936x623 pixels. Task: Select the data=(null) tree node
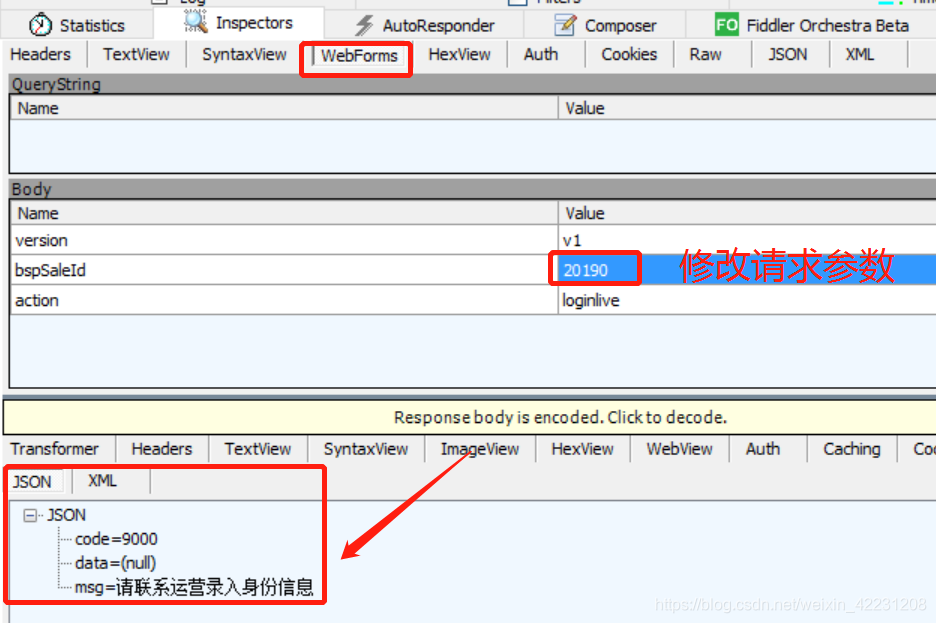[116, 563]
